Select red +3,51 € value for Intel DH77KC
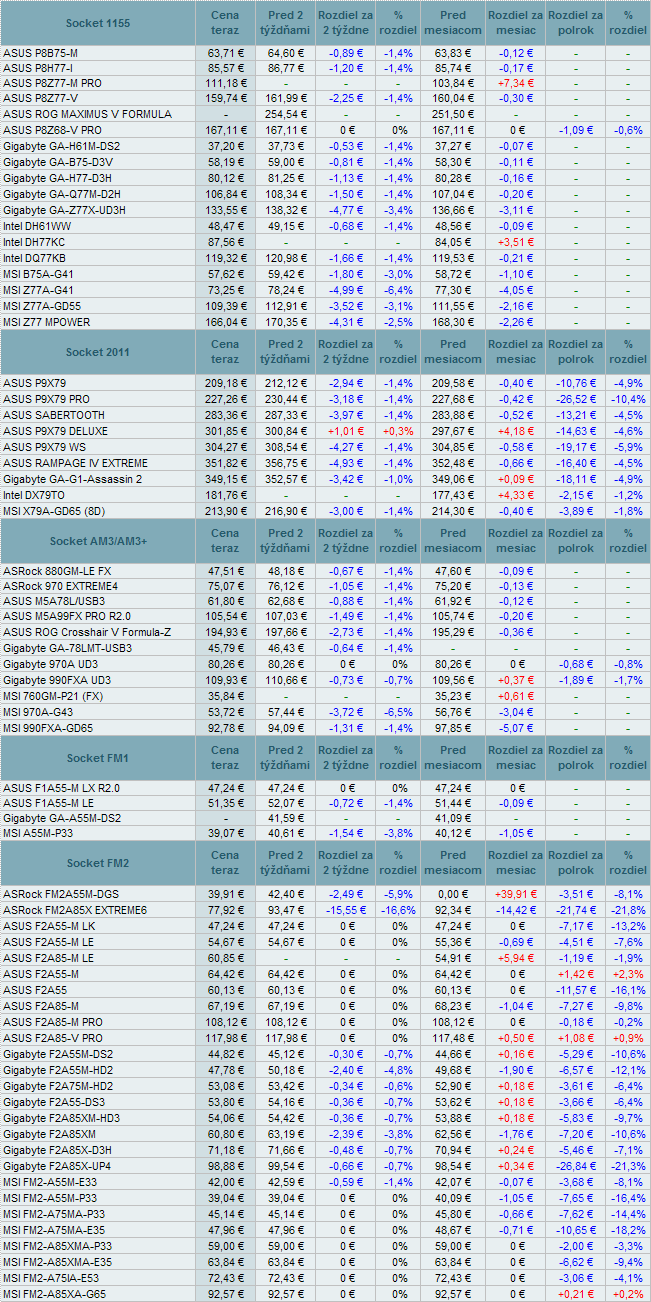The width and height of the screenshot is (651, 1302). [515, 242]
